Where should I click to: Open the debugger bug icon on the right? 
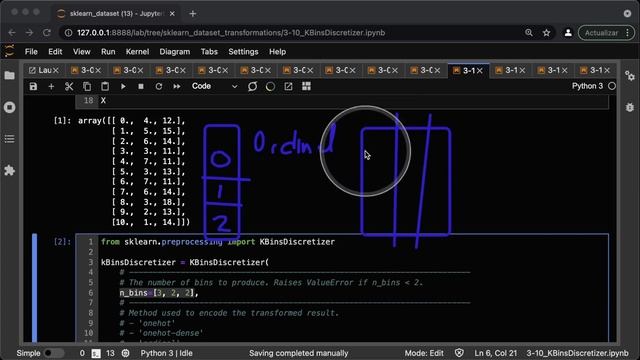point(630,107)
